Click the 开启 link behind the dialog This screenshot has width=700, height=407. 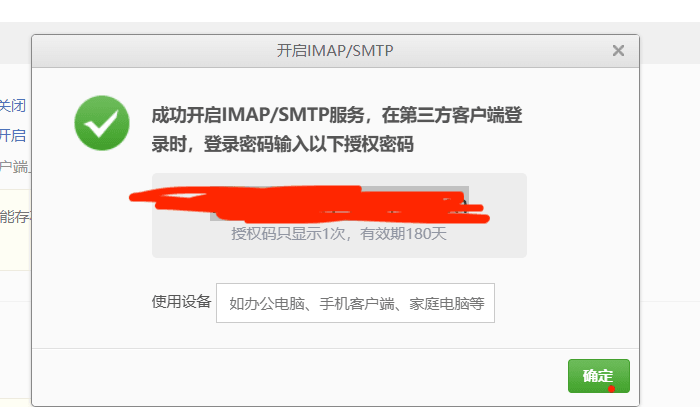coord(12,135)
